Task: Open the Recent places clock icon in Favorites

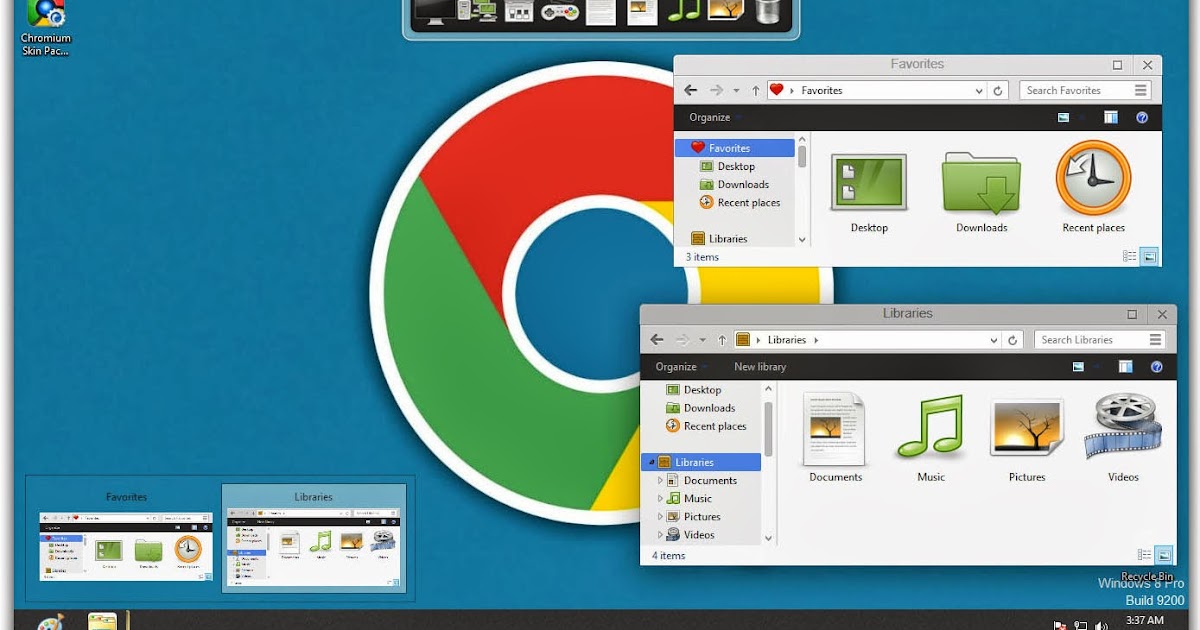Action: click(1093, 178)
